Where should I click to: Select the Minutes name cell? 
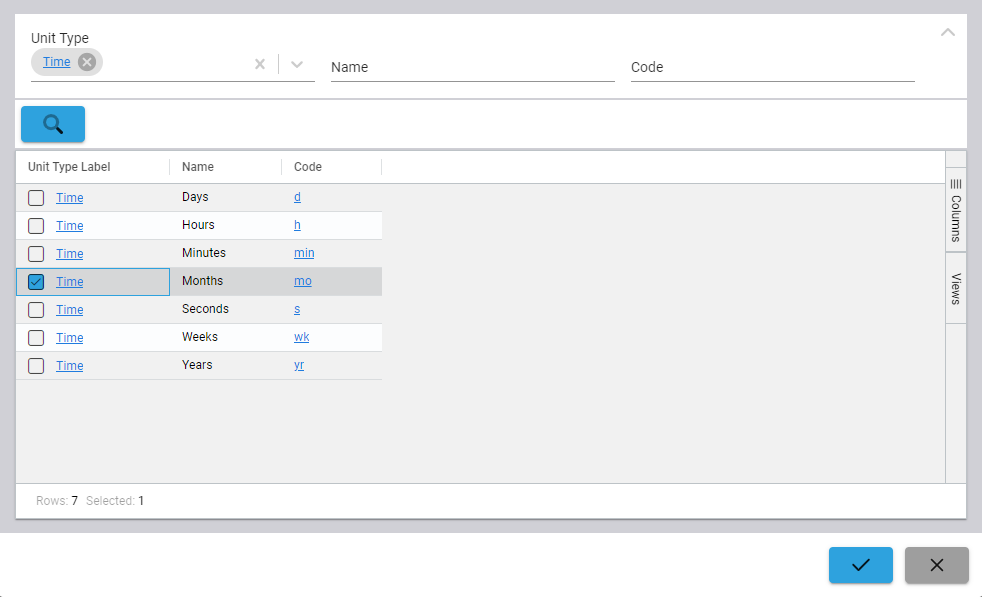[225, 253]
